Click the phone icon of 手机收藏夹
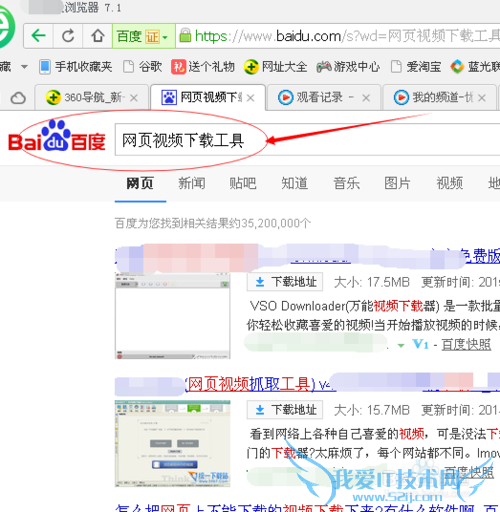Image resolution: width=500 pixels, height=512 pixels. 45,67
